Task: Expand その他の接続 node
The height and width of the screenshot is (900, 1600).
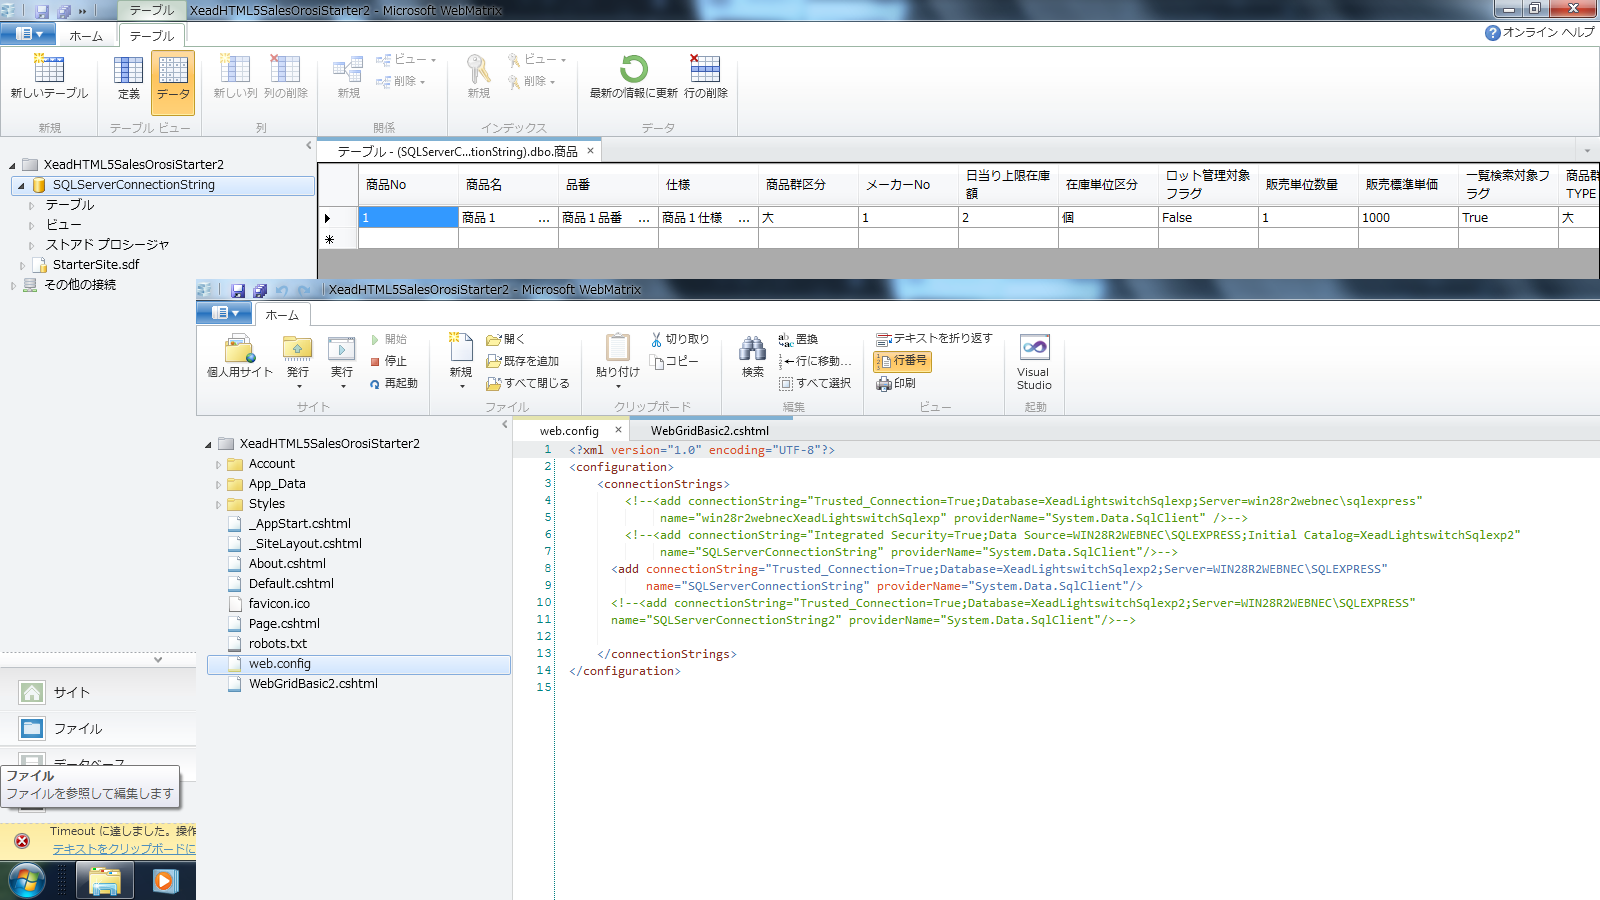Action: pyautogui.click(x=12, y=285)
